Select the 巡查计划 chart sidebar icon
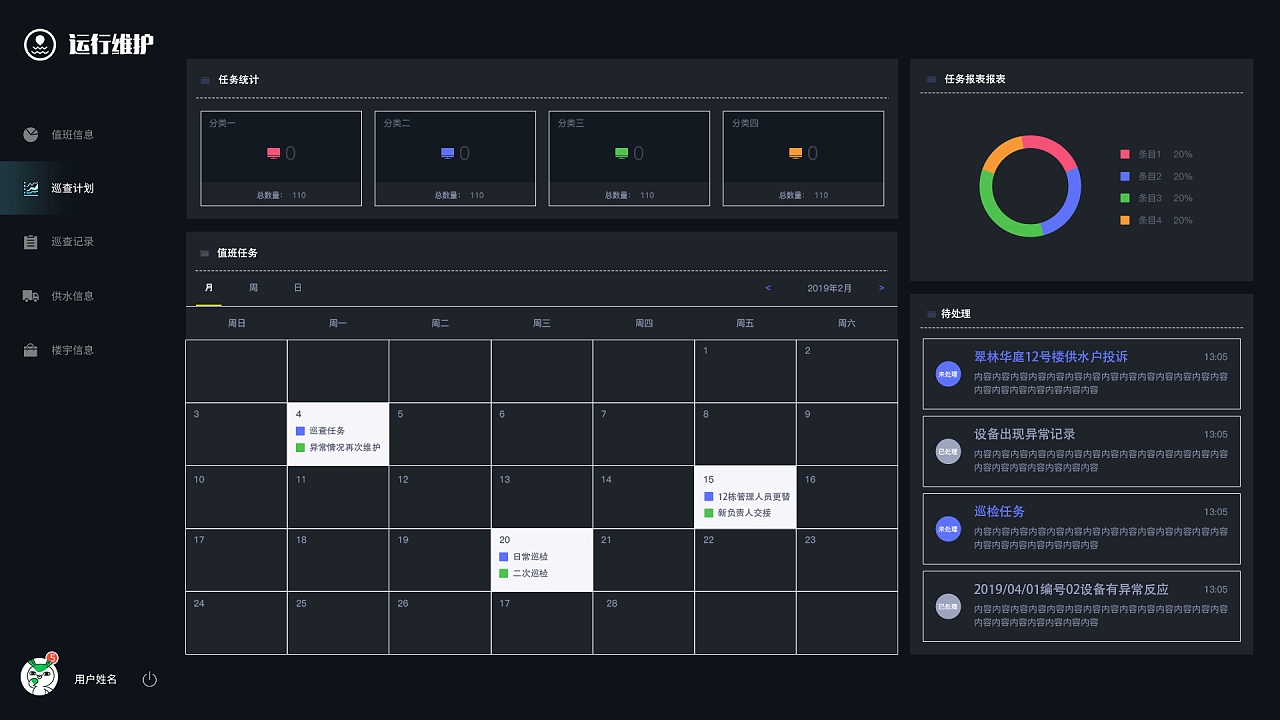1280x720 pixels. point(31,188)
